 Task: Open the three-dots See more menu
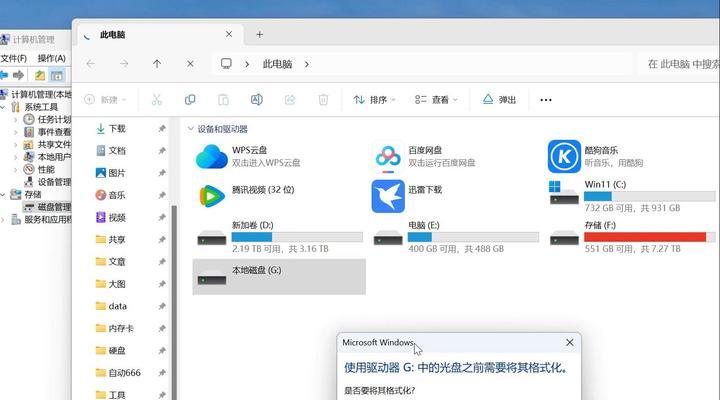pos(546,100)
